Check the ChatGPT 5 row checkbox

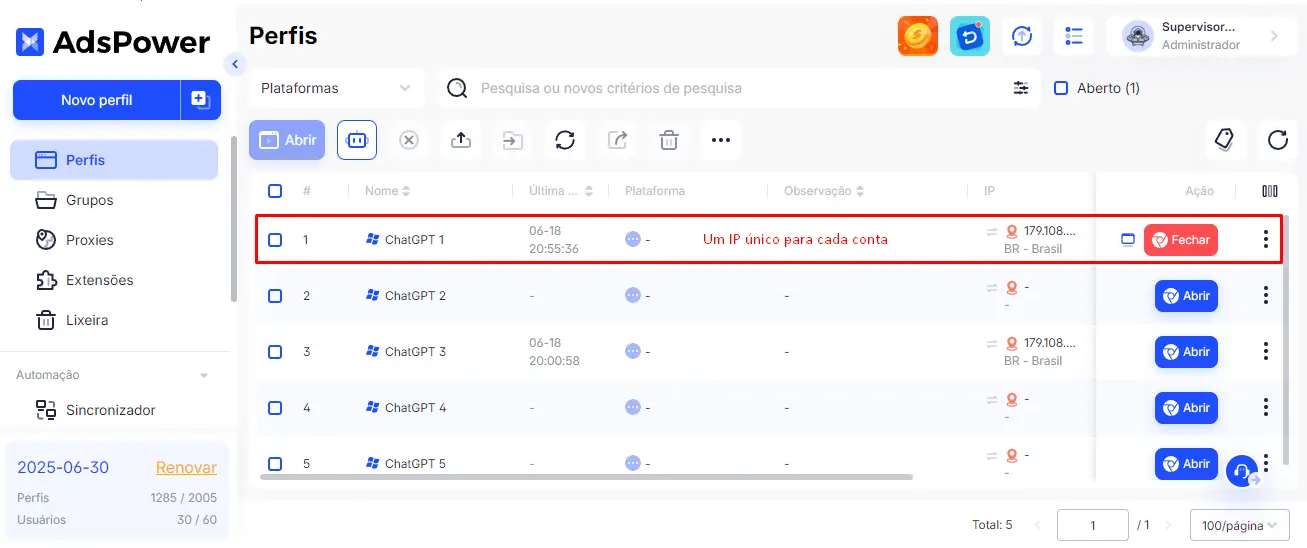click(275, 464)
